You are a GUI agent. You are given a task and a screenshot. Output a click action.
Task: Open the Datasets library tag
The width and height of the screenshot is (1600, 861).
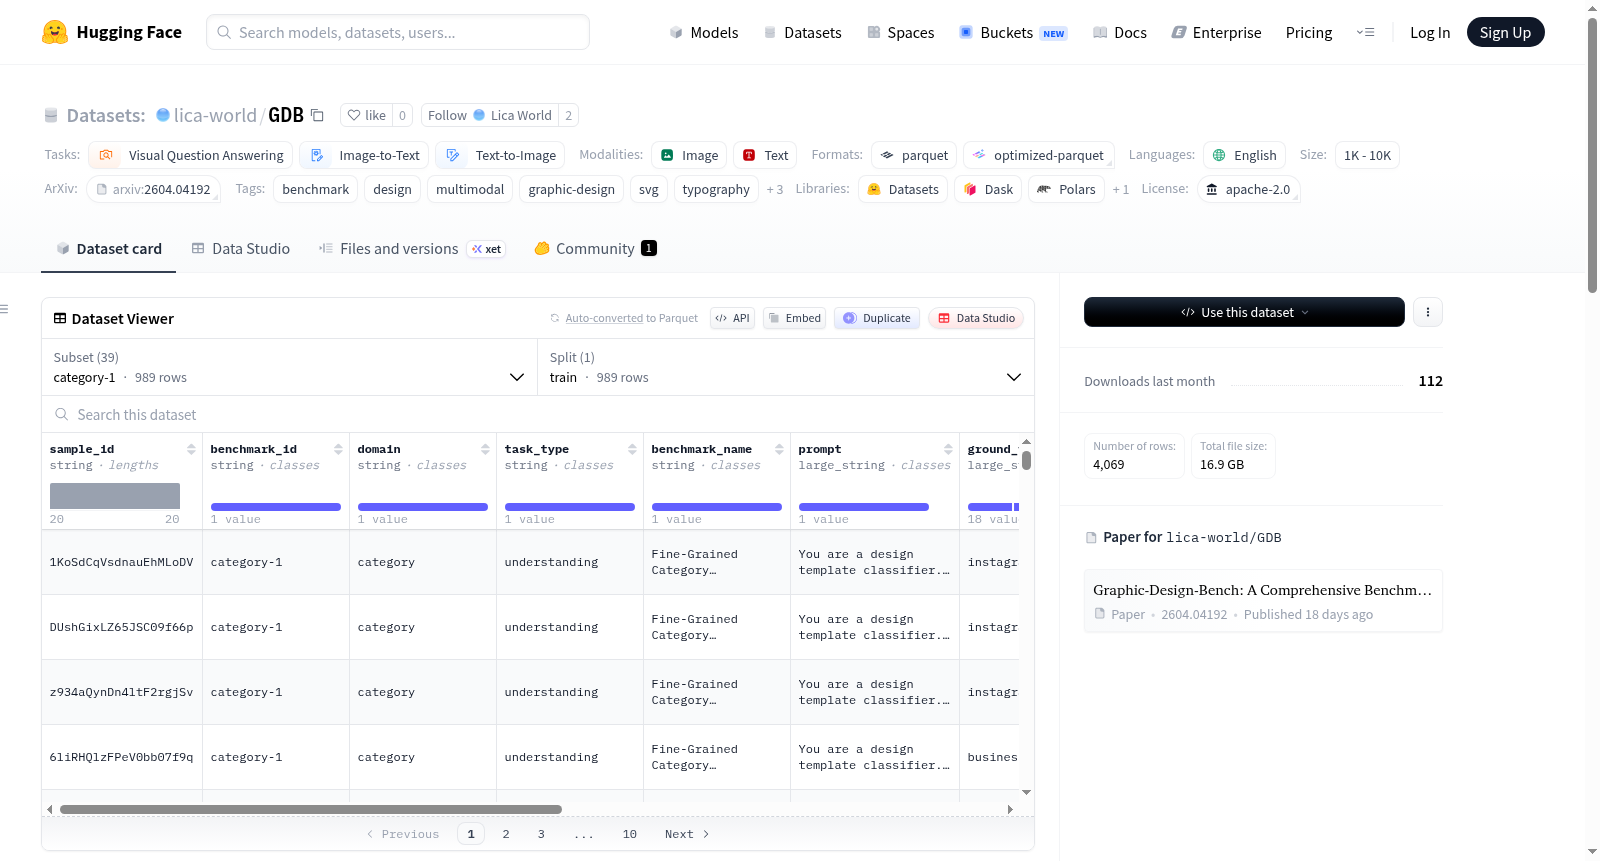(903, 189)
